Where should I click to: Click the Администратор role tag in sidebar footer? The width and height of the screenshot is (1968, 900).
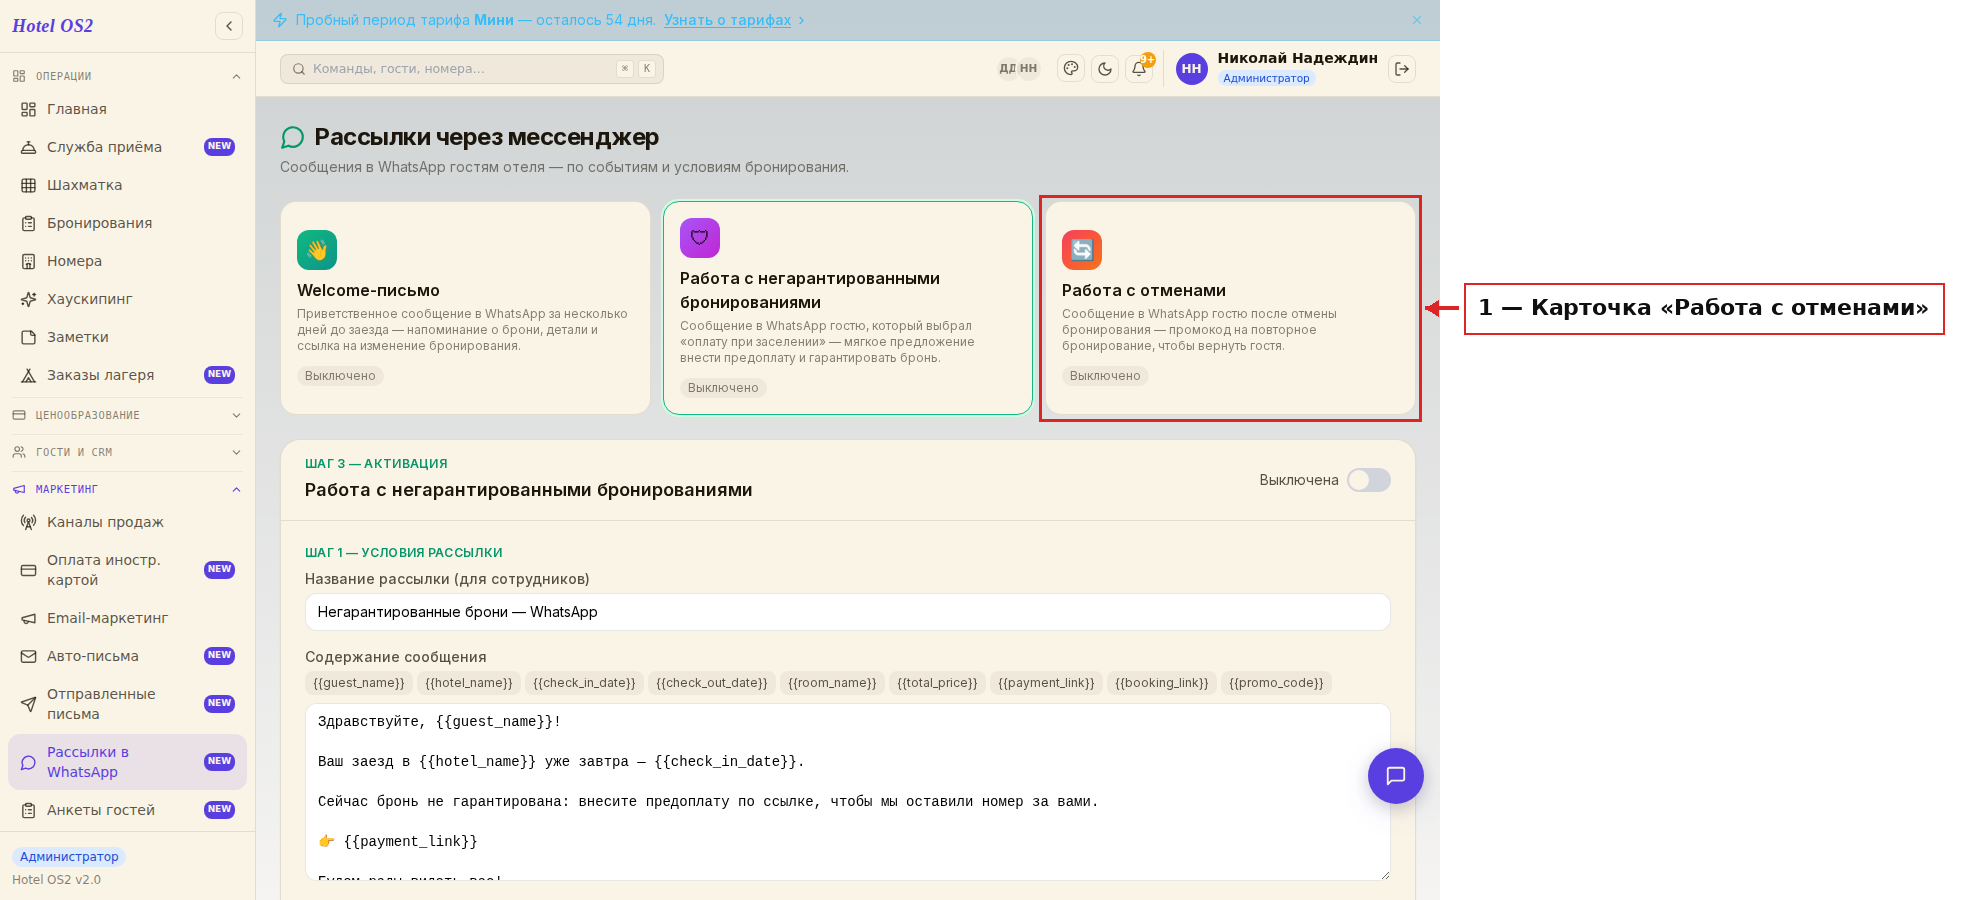(x=69, y=857)
